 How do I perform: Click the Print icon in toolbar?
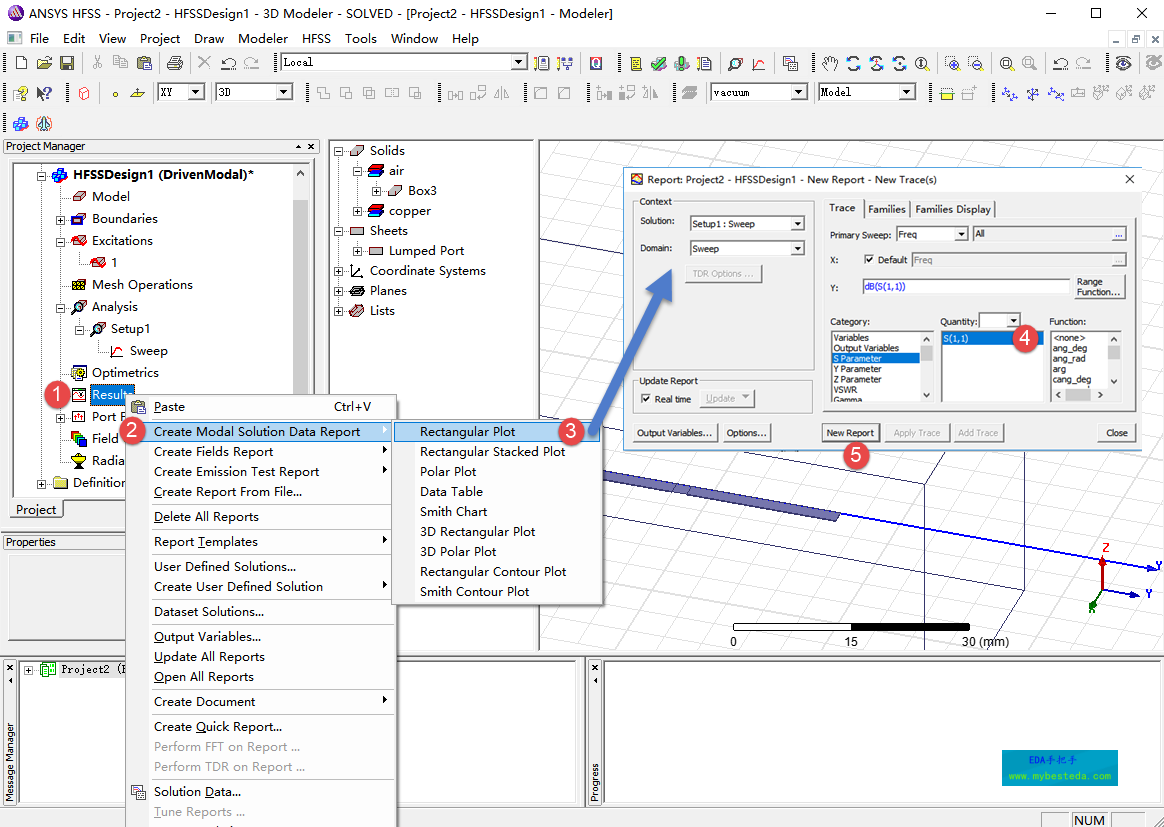click(174, 63)
